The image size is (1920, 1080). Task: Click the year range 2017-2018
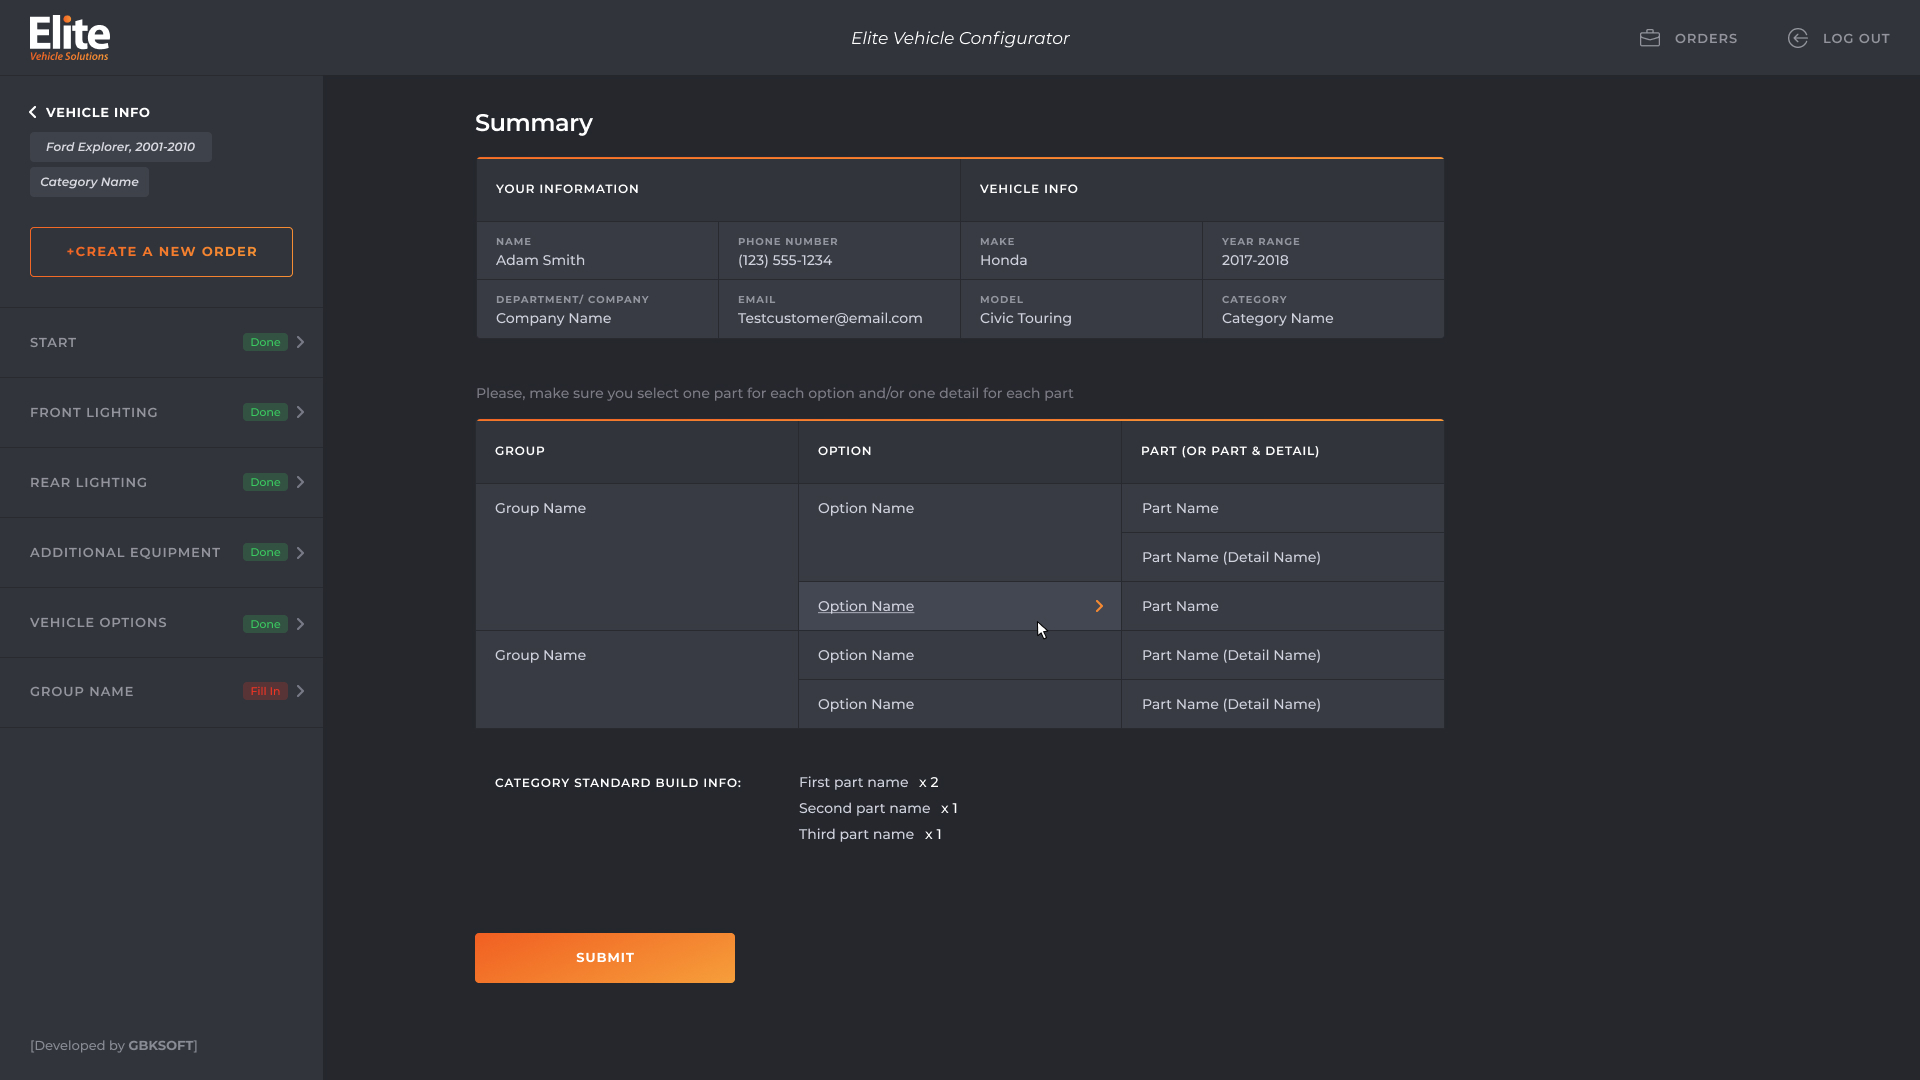[1255, 260]
